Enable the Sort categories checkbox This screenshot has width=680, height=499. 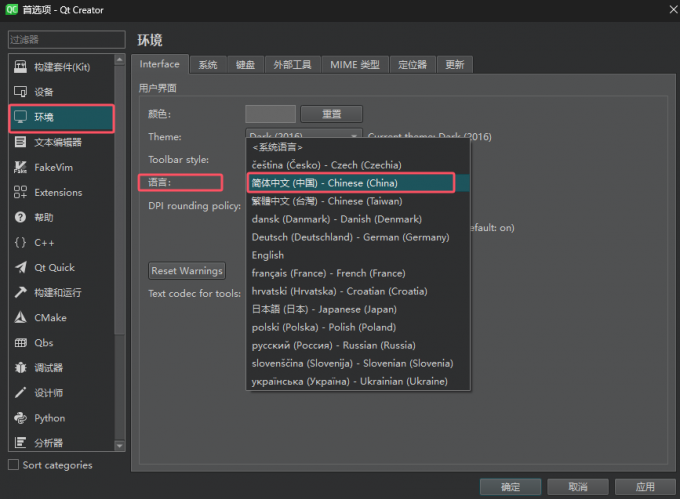coord(13,465)
